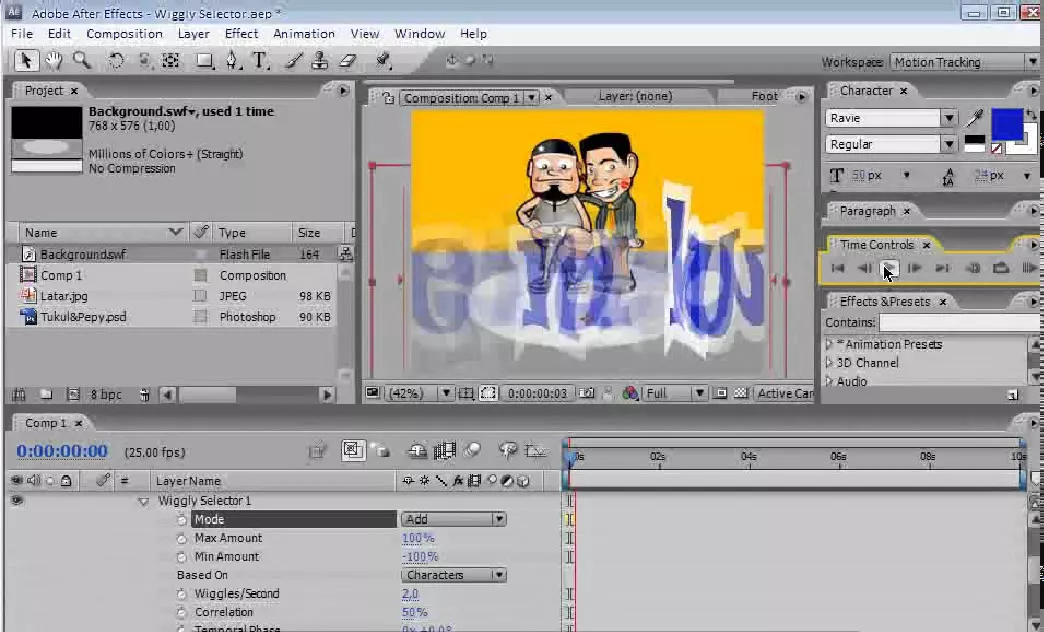Open grid and guide options in viewer
Viewport: 1044px width, 632px height.
point(466,394)
